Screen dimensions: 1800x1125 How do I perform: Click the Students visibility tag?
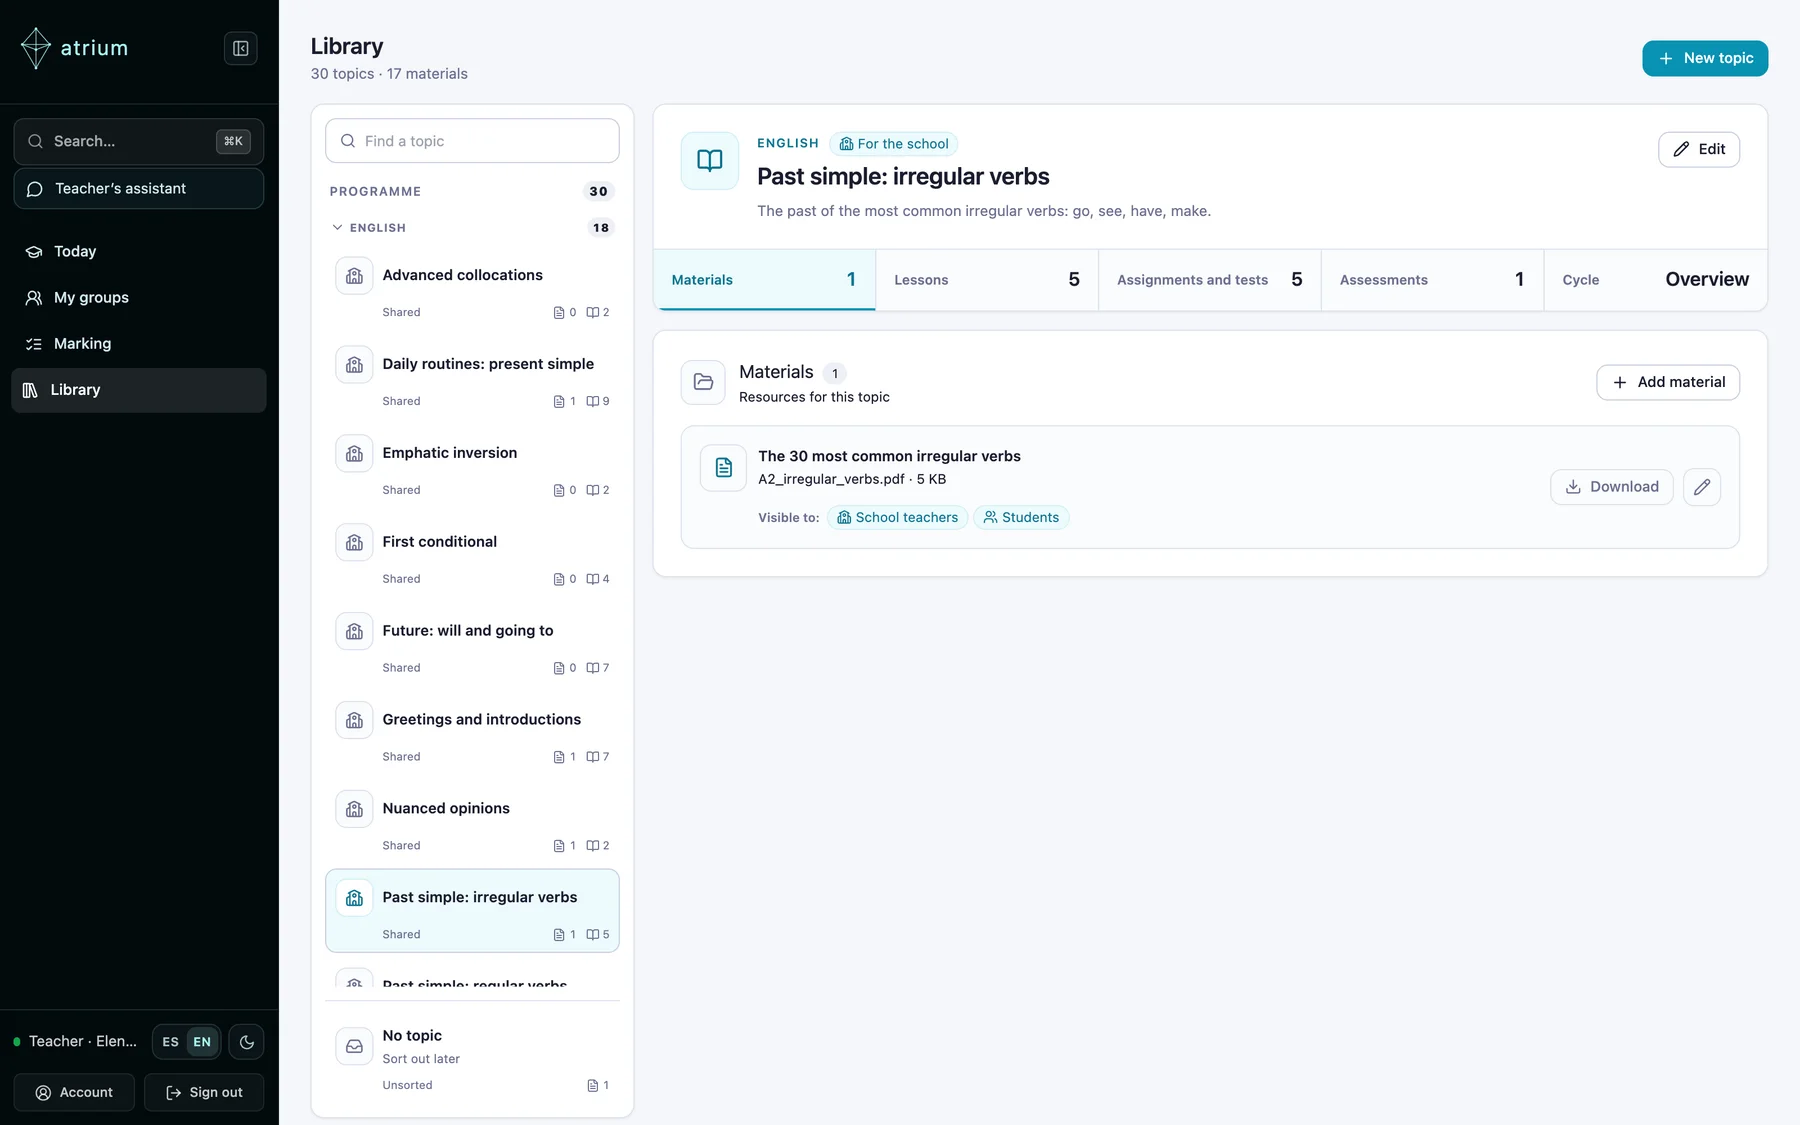point(1021,517)
